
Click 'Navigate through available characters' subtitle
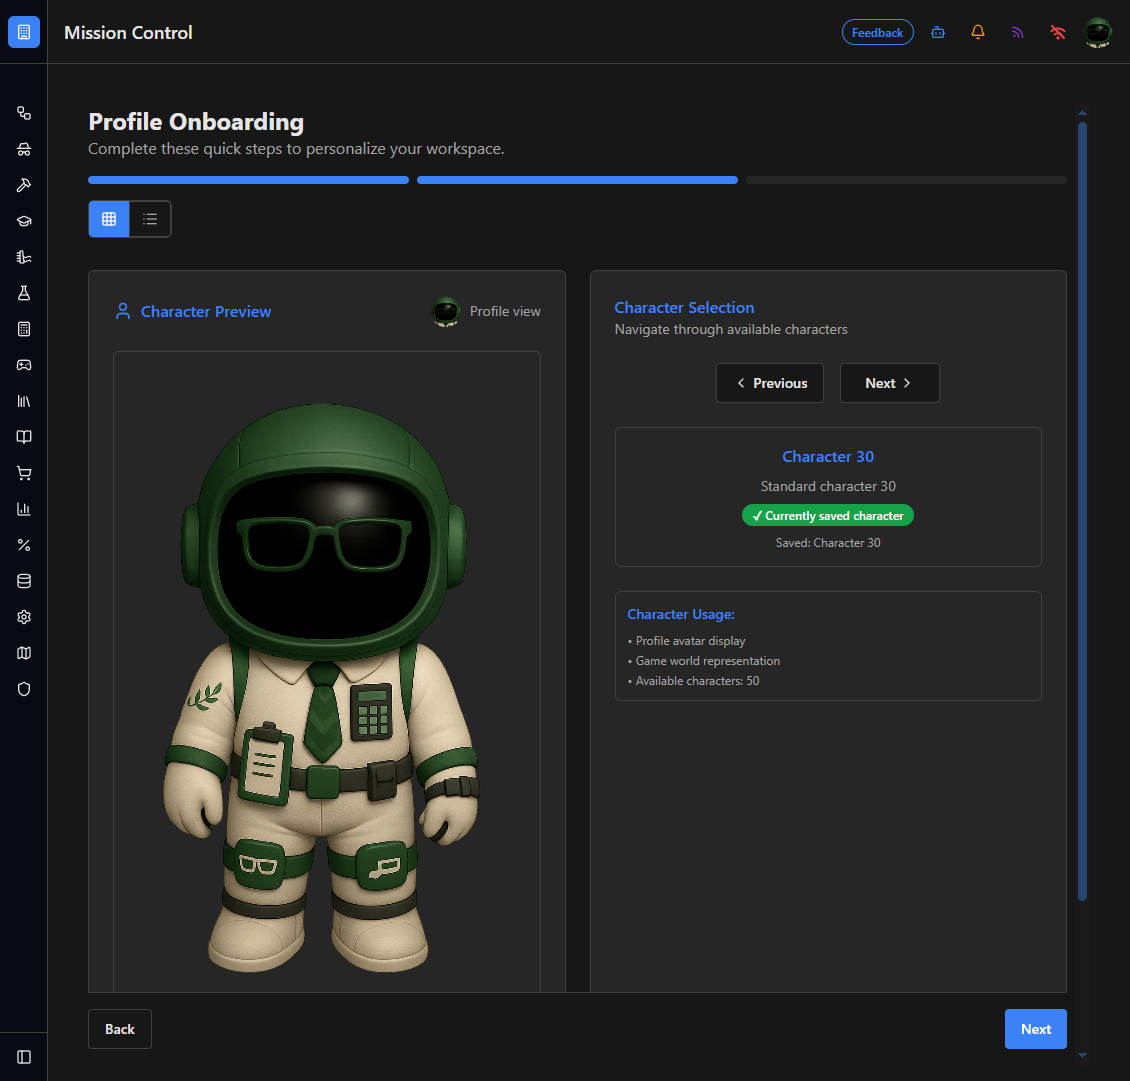[x=731, y=329]
